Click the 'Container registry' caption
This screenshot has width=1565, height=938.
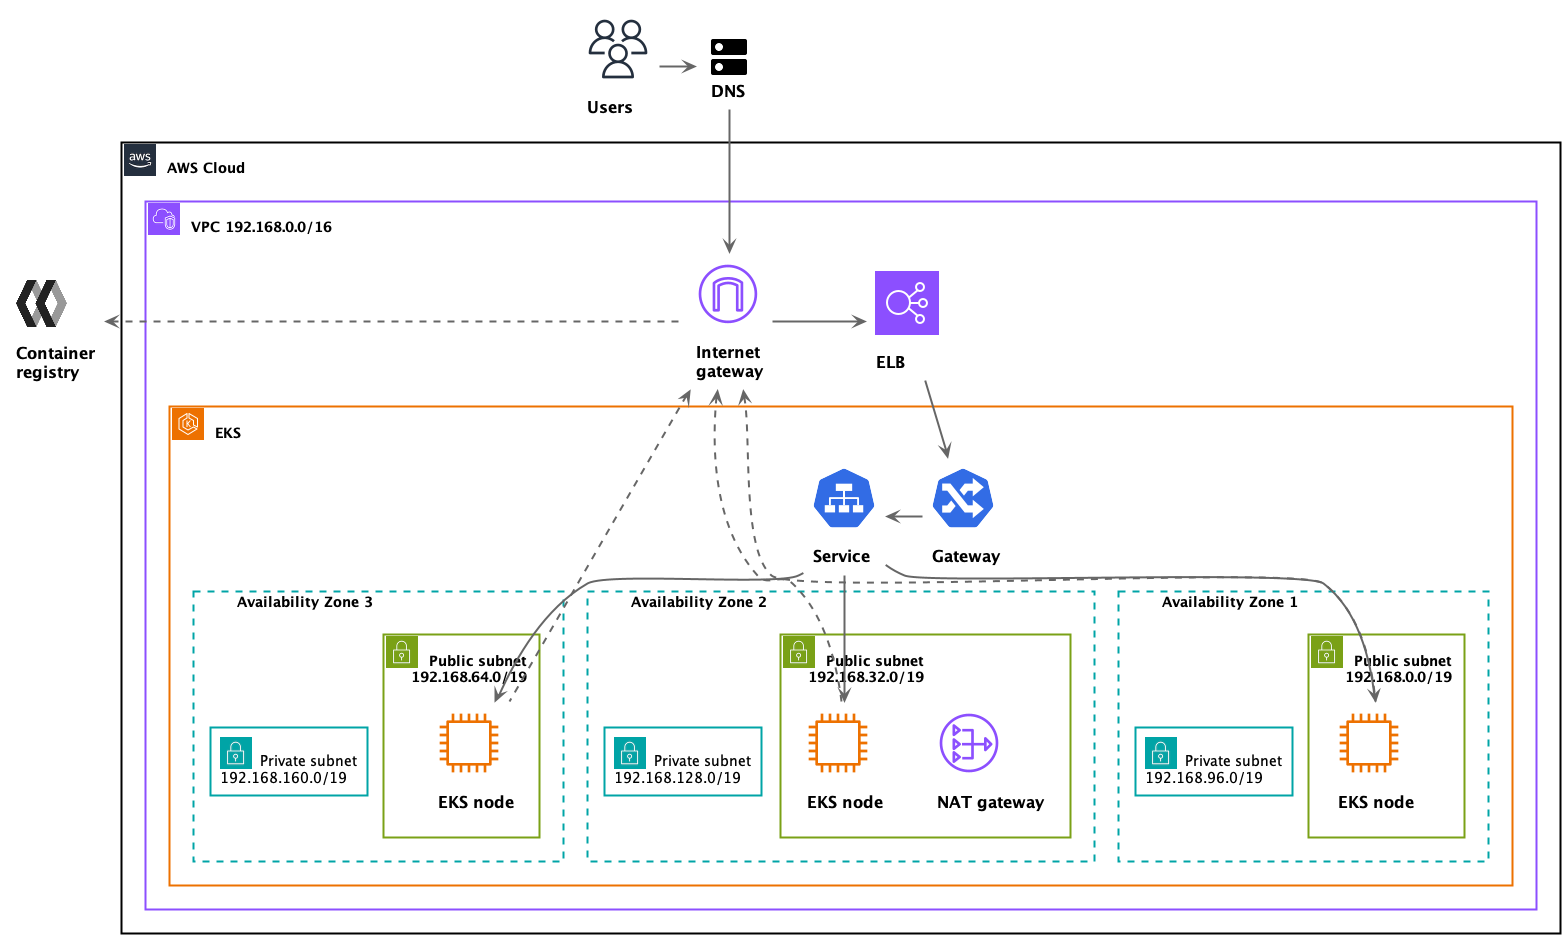click(x=56, y=363)
